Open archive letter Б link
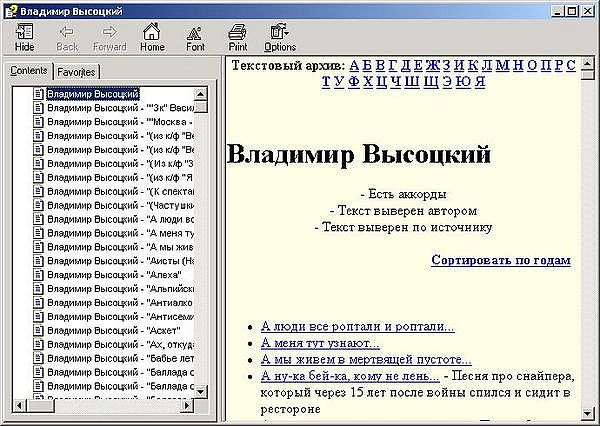The width and height of the screenshot is (600, 426). pos(367,65)
